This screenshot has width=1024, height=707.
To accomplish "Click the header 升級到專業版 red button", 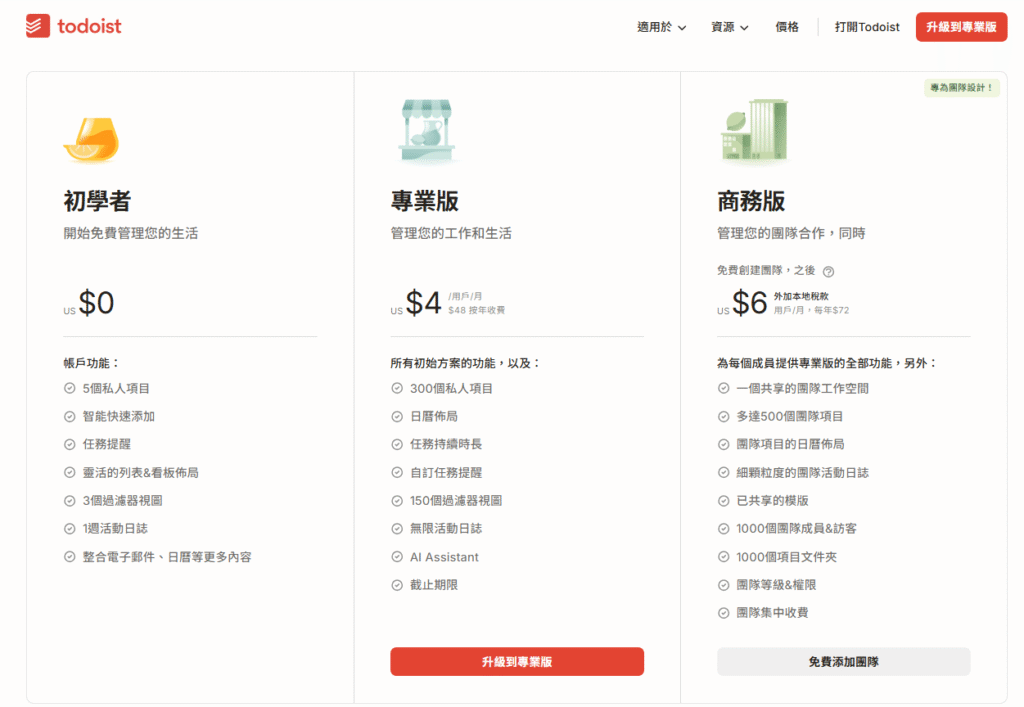I will point(961,27).
